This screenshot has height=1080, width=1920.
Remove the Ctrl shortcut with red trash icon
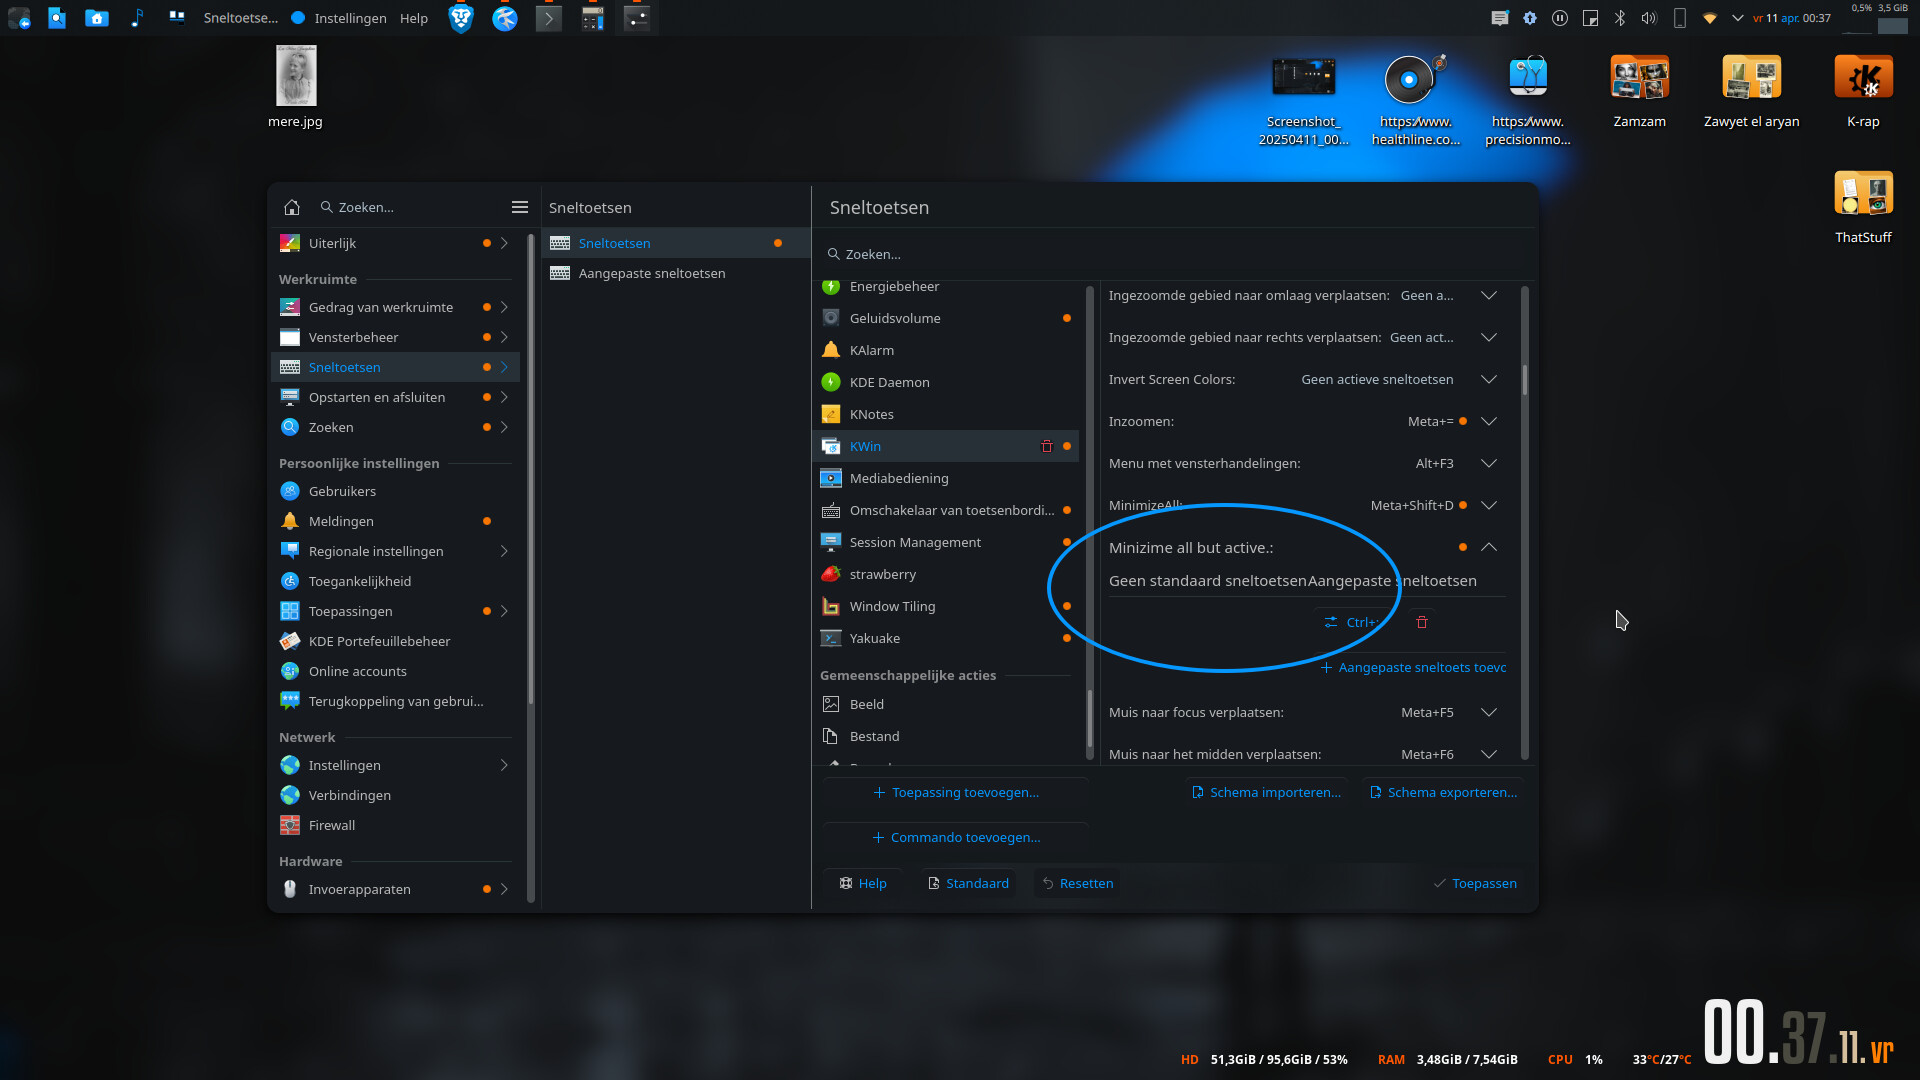1422,622
